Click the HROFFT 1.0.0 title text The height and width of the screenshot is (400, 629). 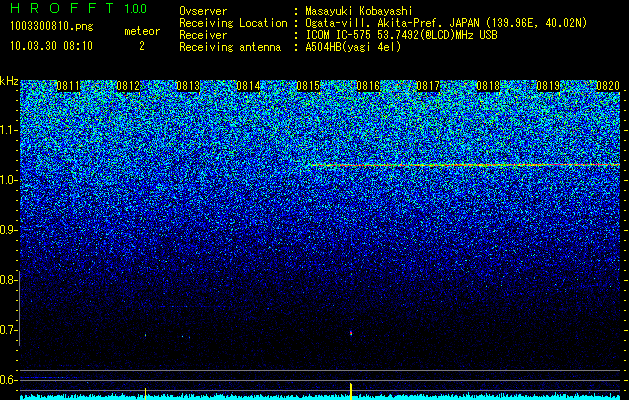[79, 8]
